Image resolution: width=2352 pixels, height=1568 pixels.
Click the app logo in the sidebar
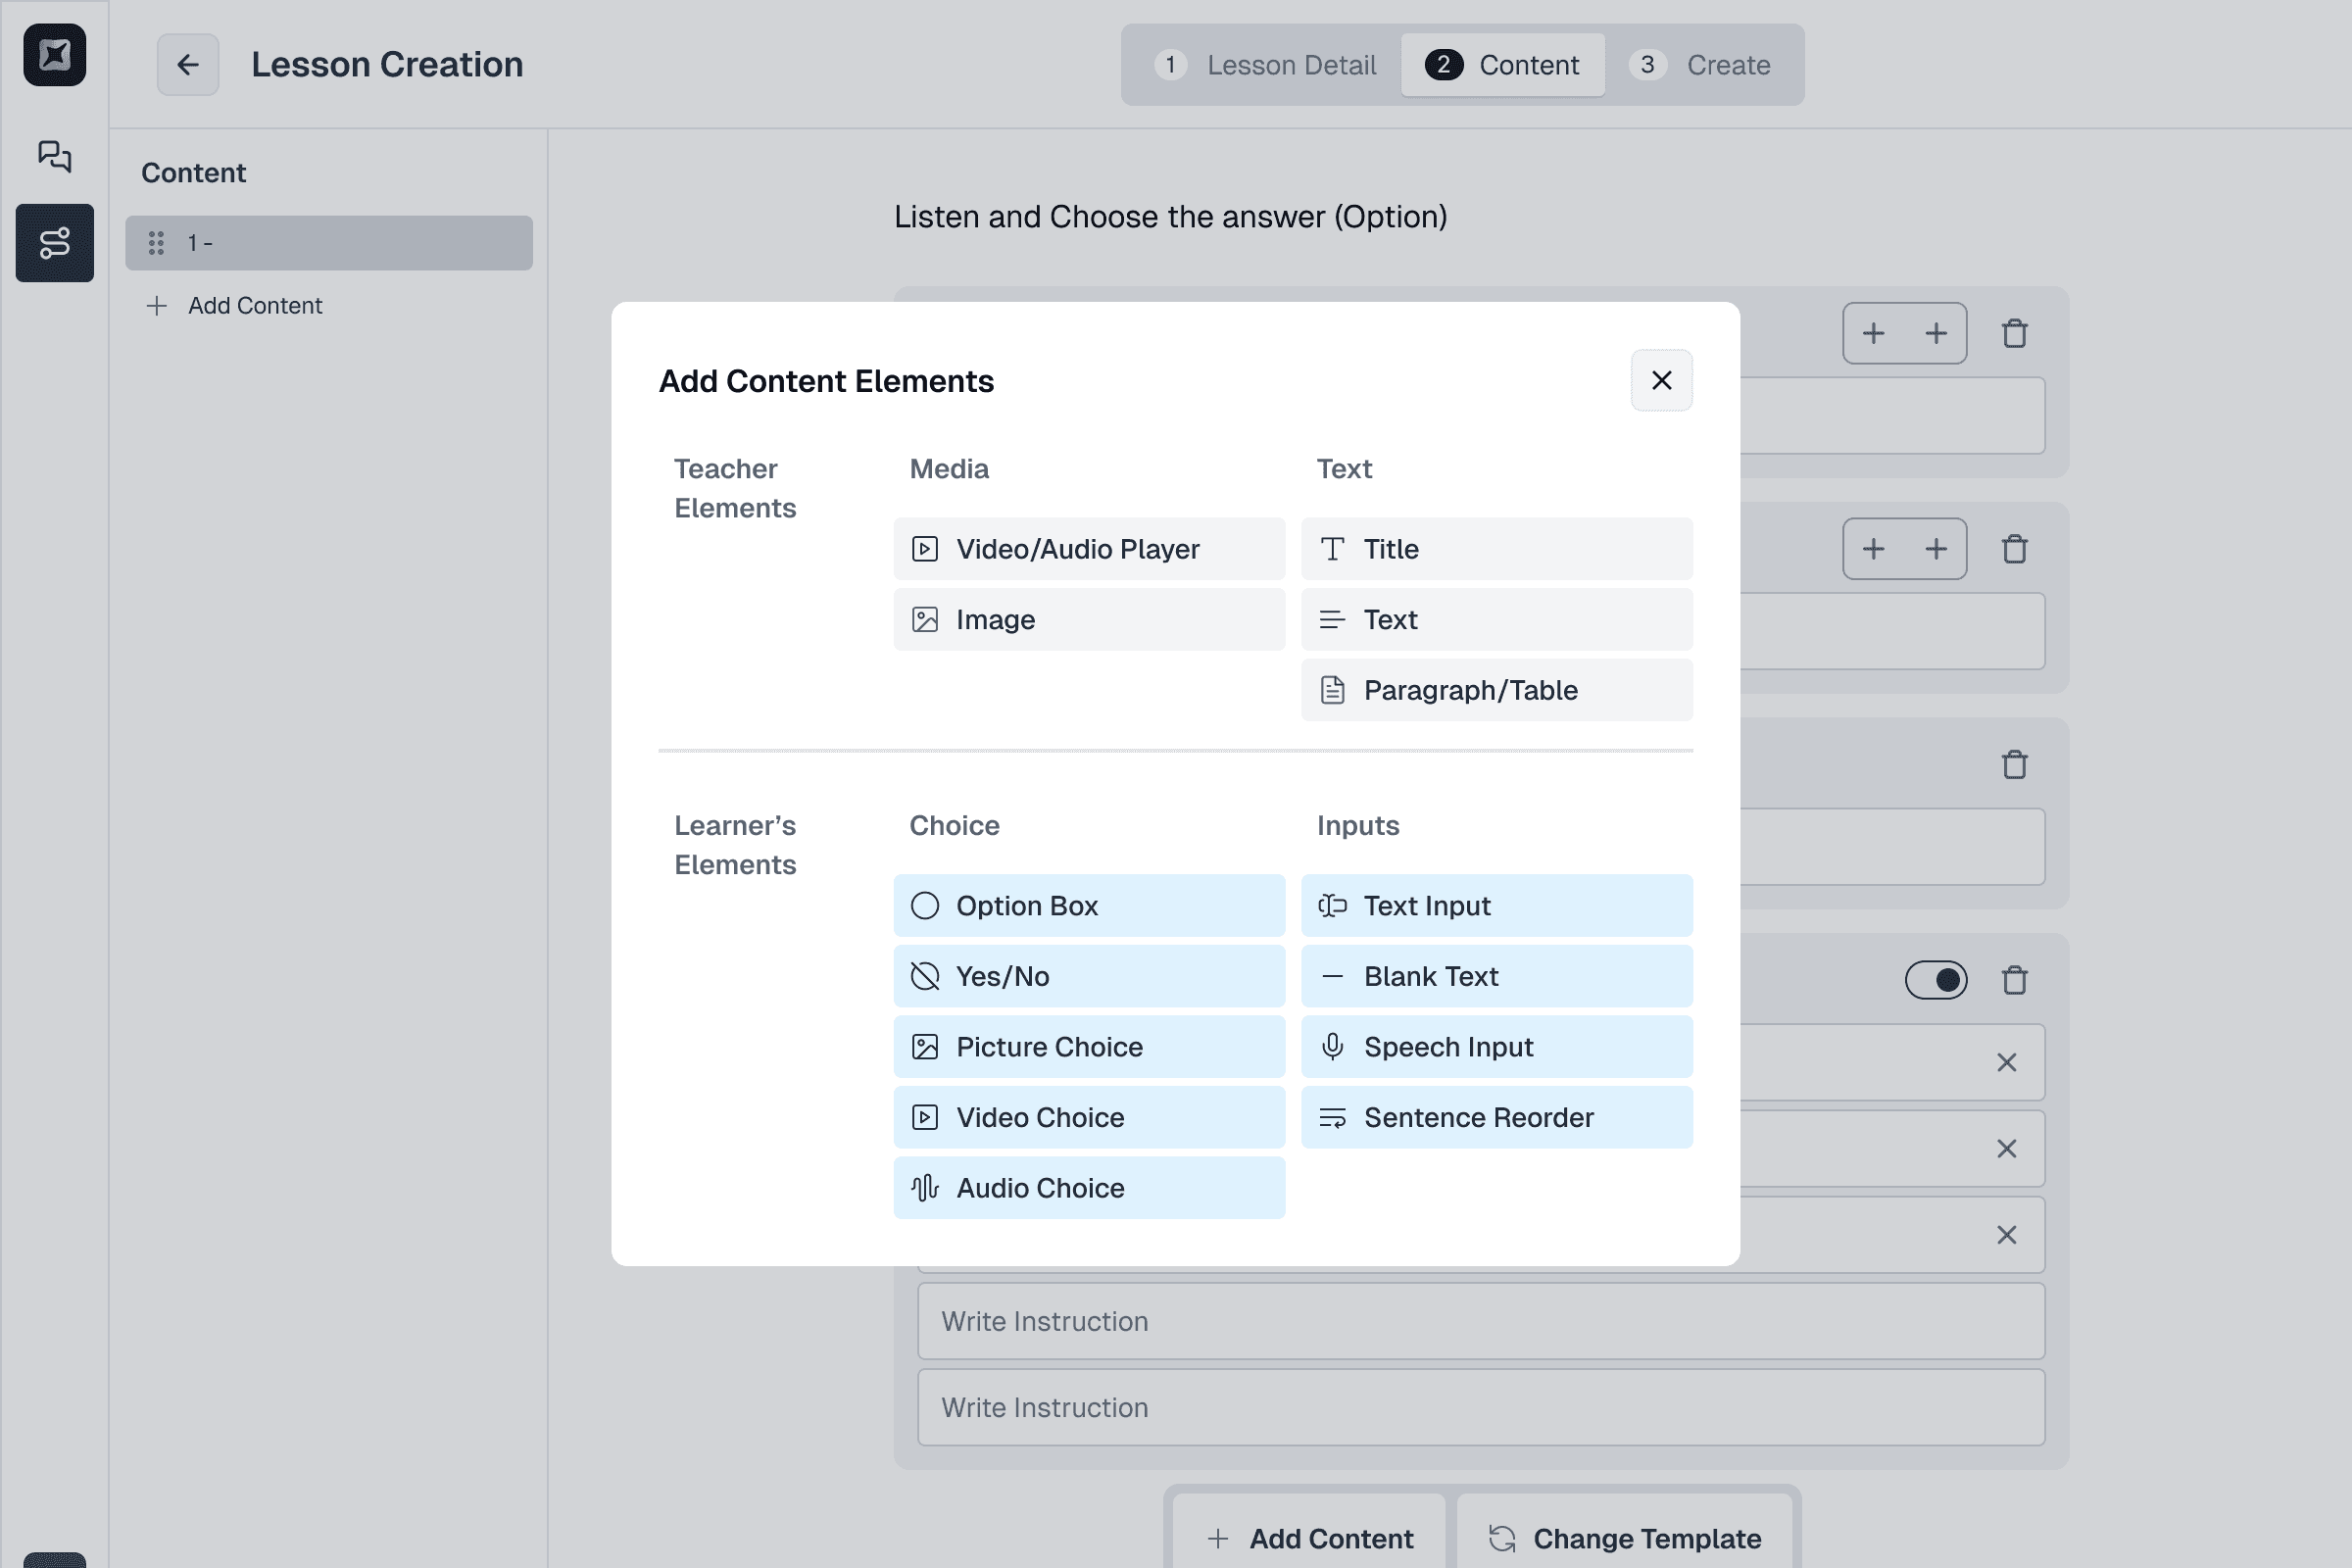pyautogui.click(x=54, y=55)
